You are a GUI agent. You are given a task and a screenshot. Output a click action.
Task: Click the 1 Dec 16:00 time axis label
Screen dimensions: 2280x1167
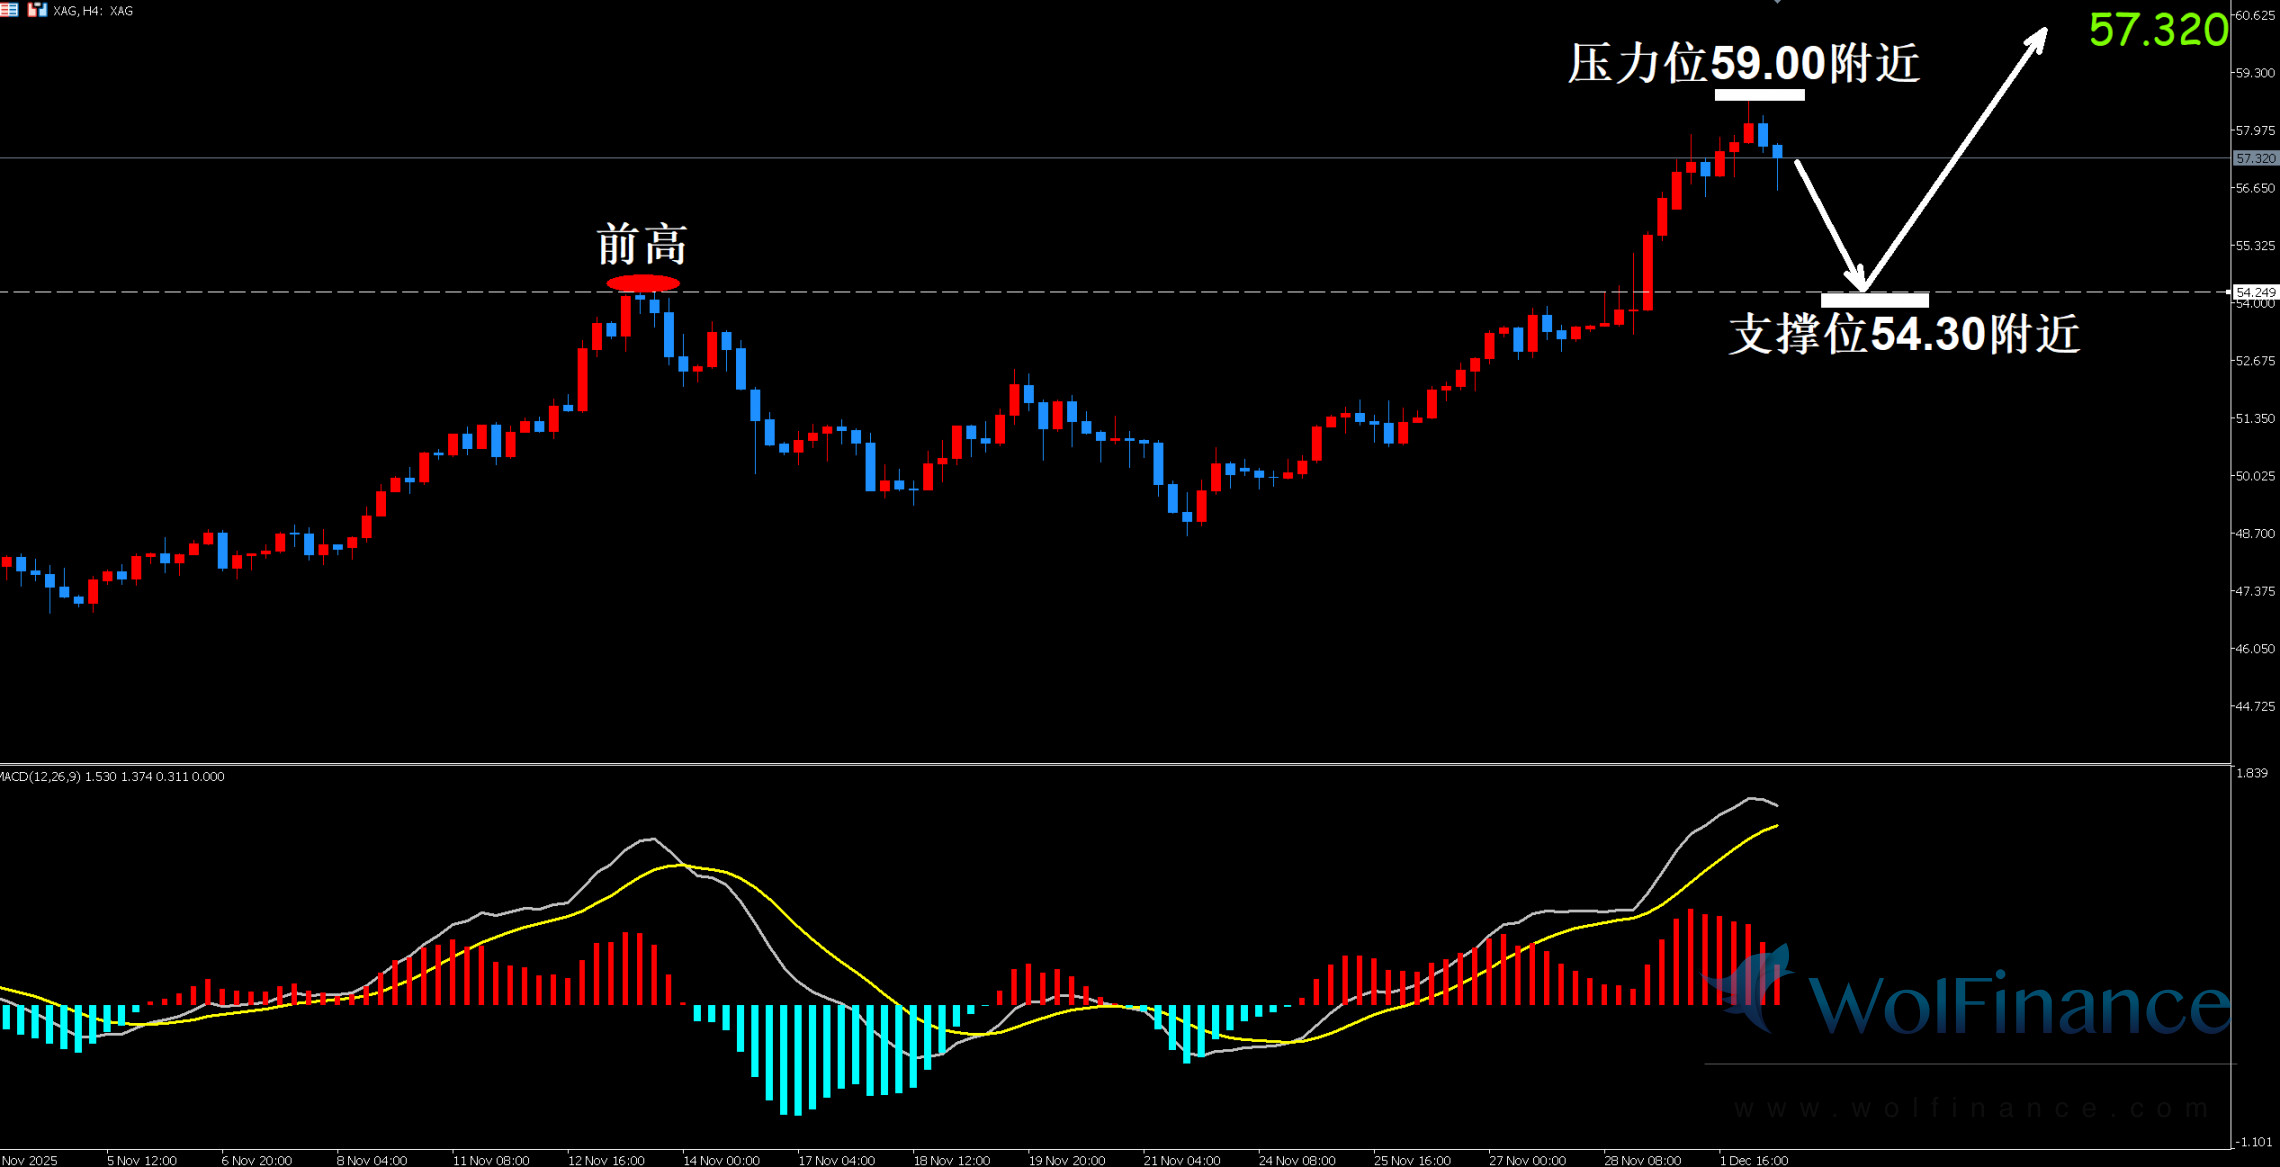[x=1753, y=1160]
